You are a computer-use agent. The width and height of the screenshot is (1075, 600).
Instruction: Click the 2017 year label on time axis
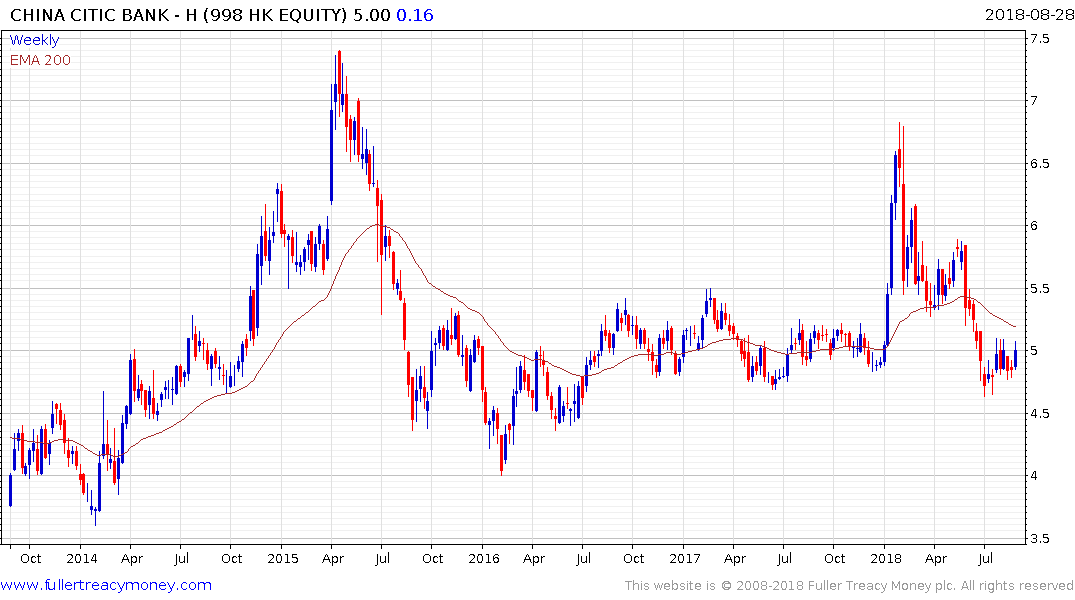coord(685,558)
